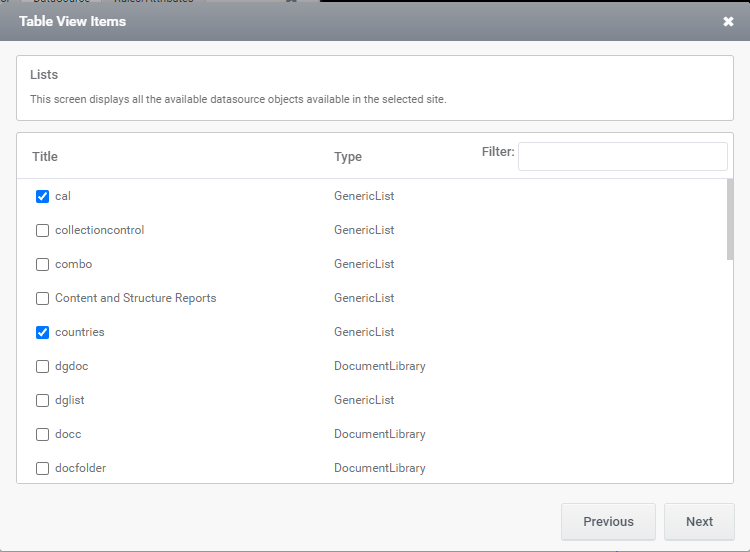
Task: Click the 'countries' title text
Action: (80, 332)
